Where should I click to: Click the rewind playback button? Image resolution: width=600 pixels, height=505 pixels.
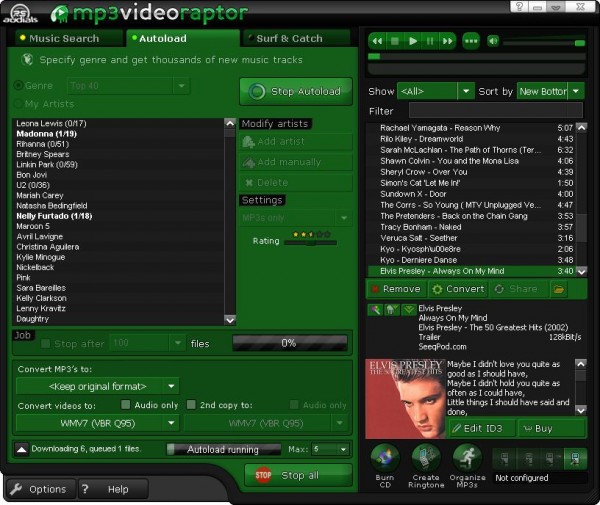click(x=377, y=41)
